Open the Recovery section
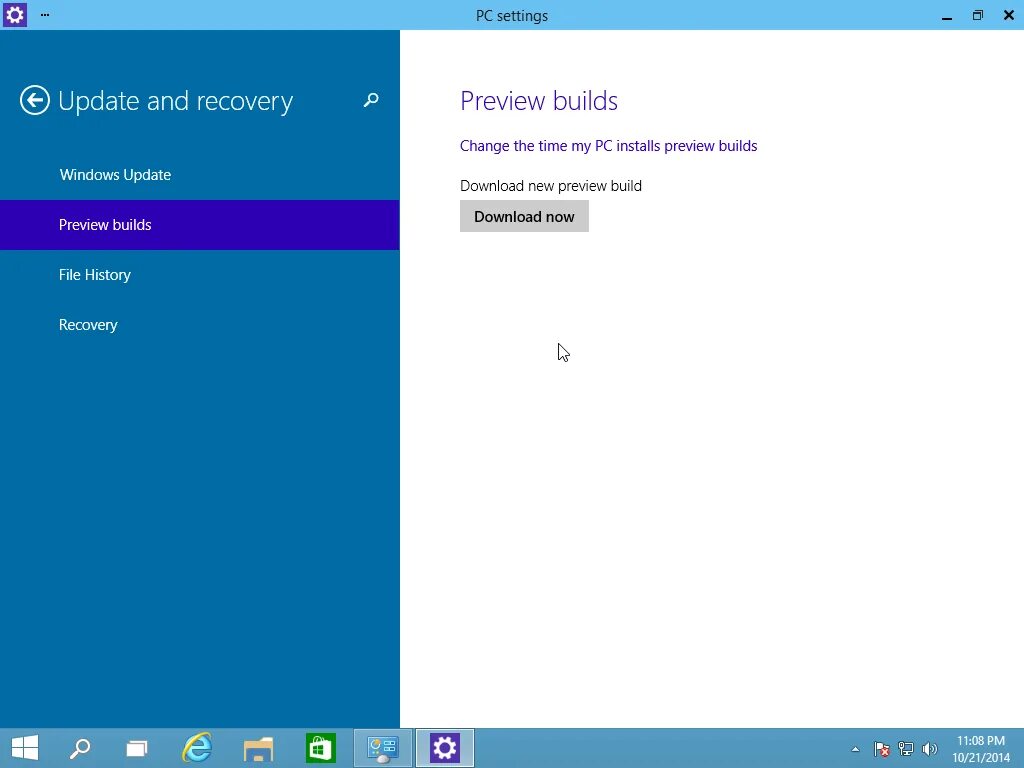Image resolution: width=1024 pixels, height=768 pixels. tap(88, 324)
